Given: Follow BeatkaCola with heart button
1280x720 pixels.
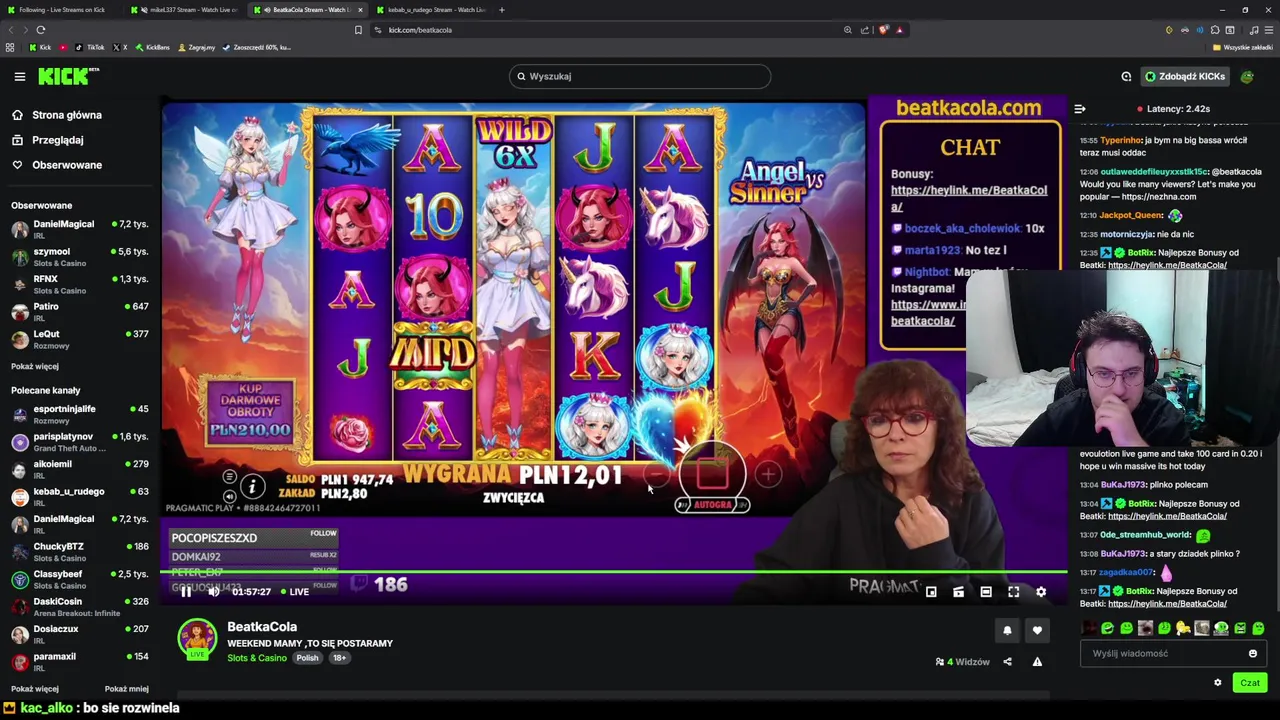Looking at the screenshot, I should (x=1037, y=630).
